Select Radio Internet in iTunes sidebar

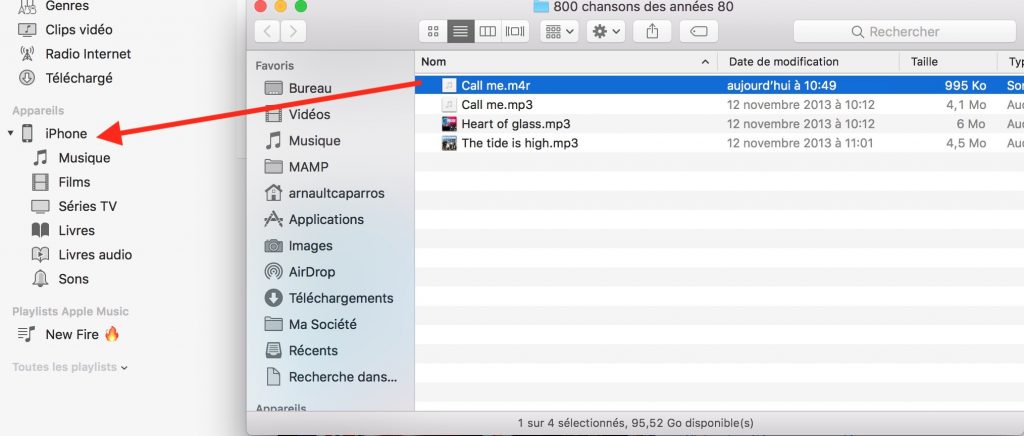tap(88, 54)
